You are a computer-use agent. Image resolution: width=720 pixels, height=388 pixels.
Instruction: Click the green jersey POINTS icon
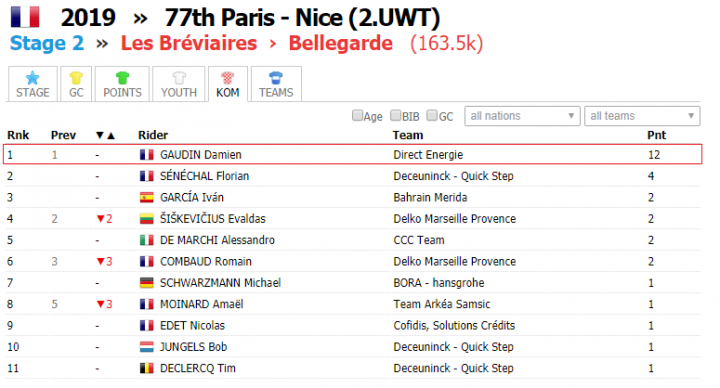click(123, 78)
